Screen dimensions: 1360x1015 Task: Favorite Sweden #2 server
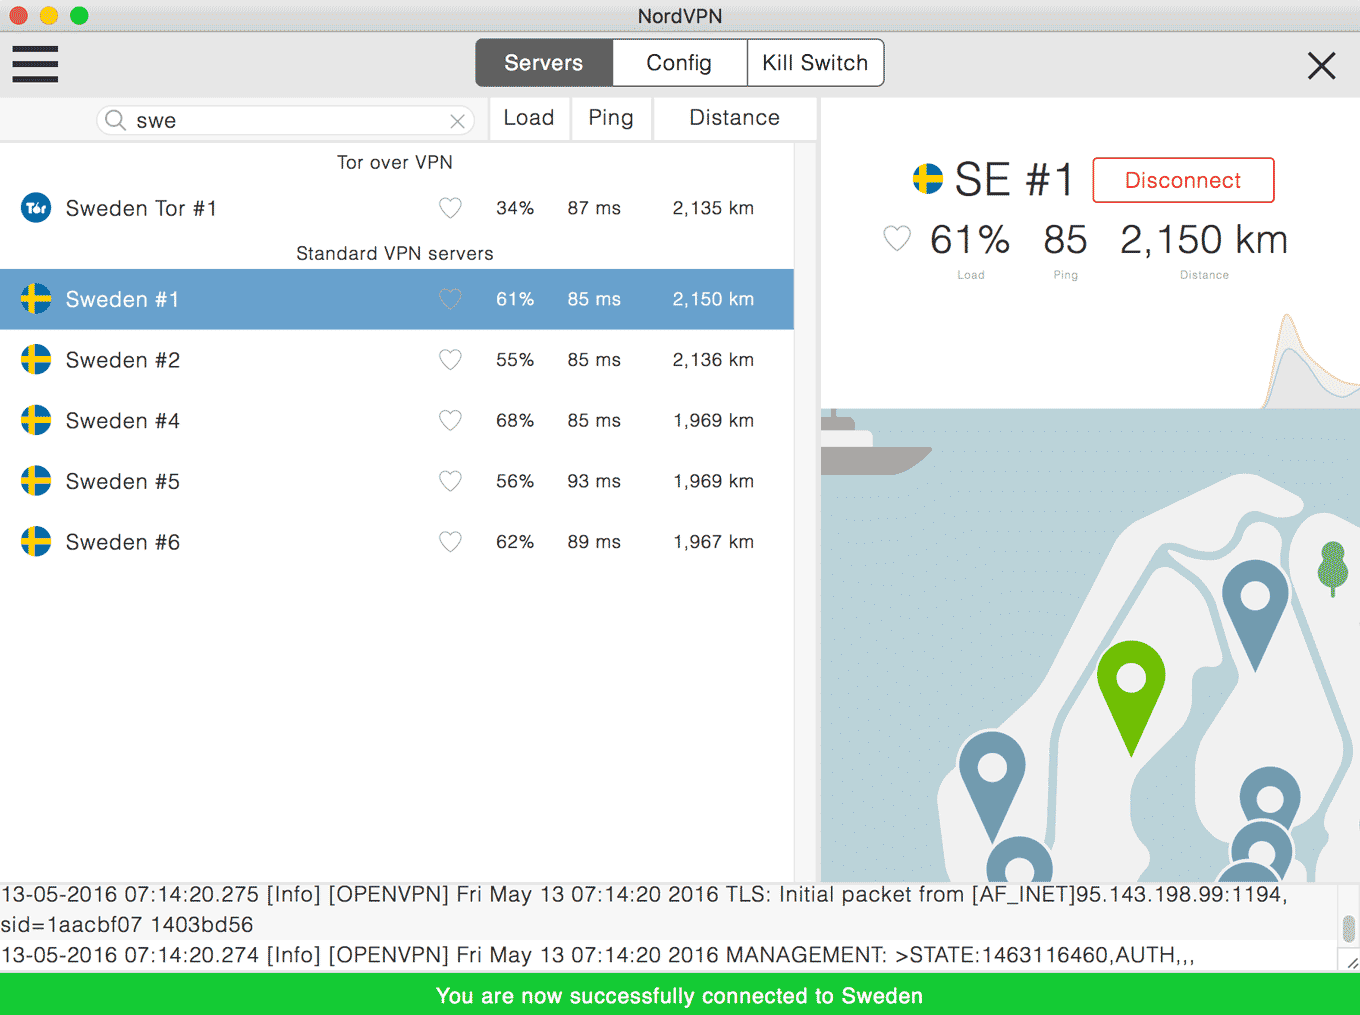point(451,360)
